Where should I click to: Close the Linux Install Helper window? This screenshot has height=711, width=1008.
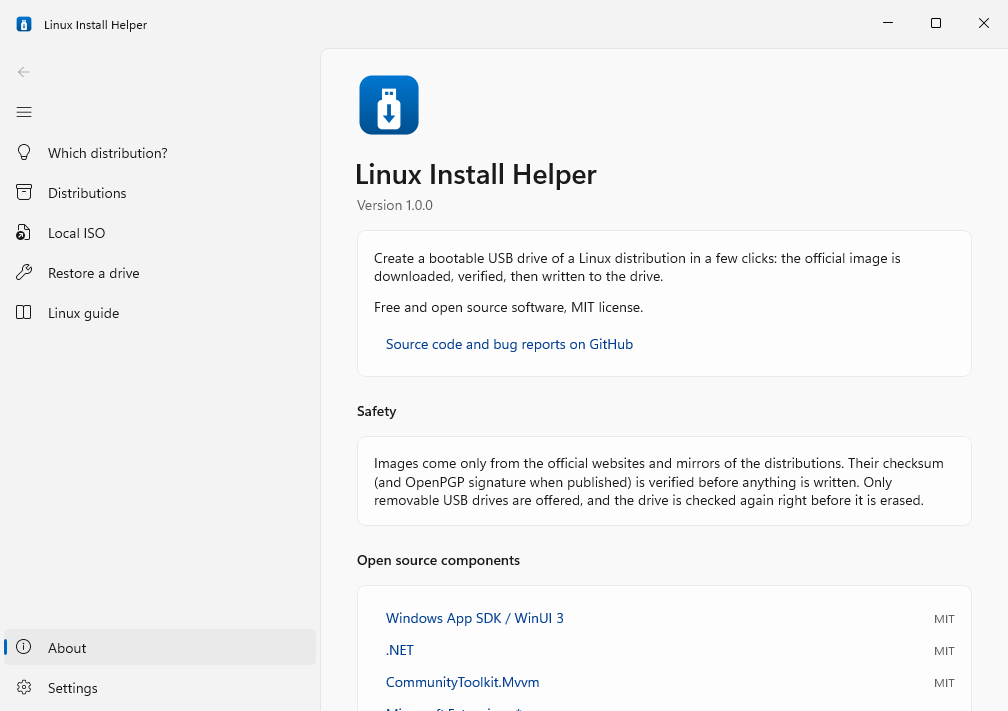click(984, 23)
